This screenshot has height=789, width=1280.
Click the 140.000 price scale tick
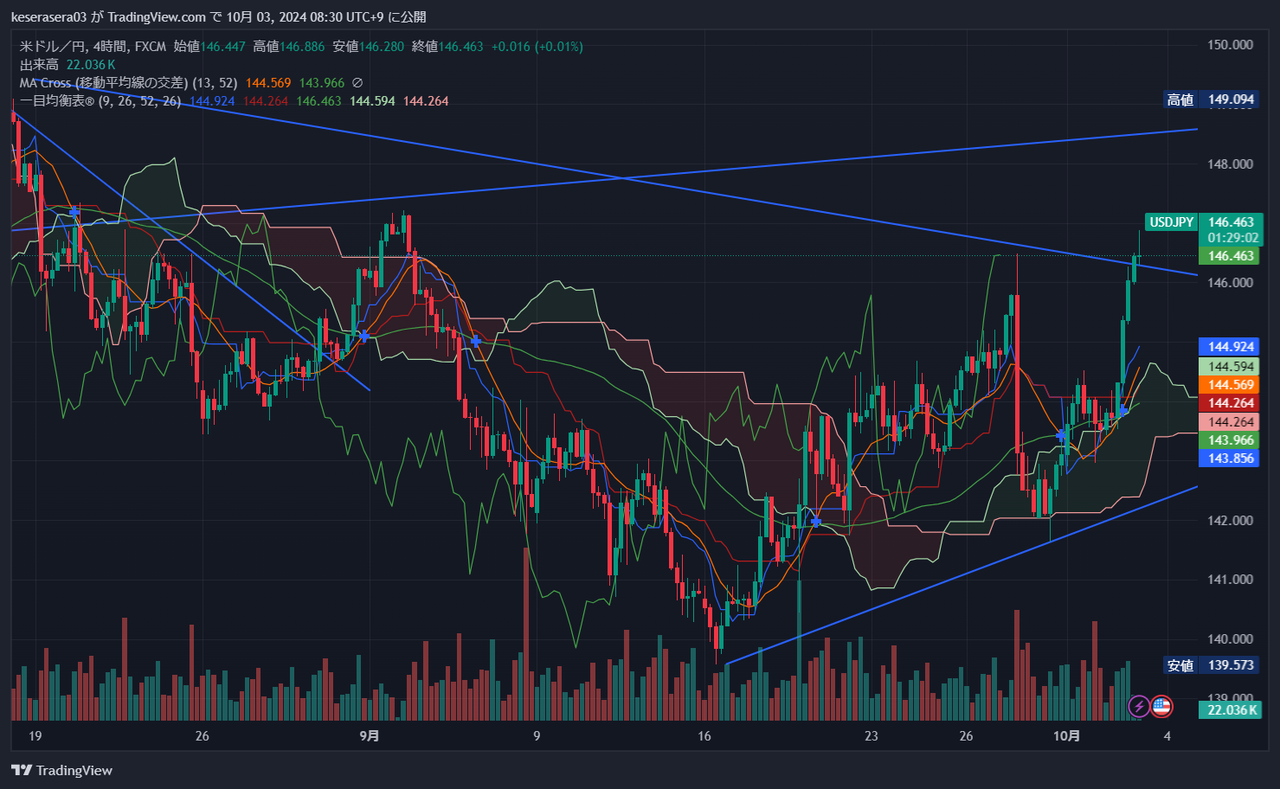(1231, 639)
